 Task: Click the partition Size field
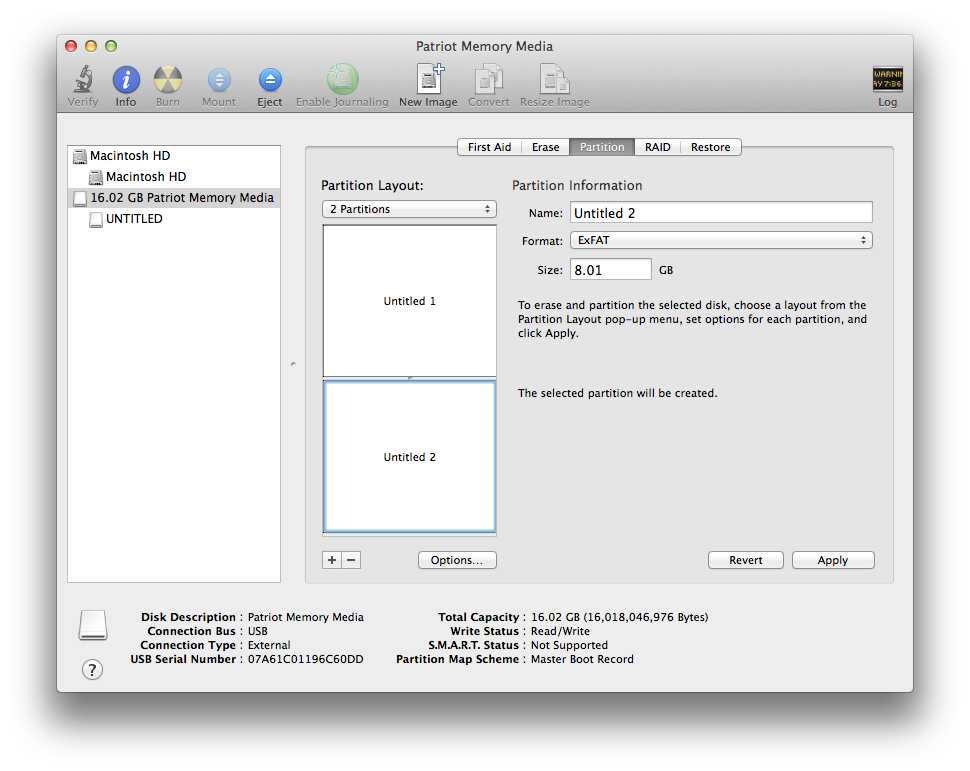[x=611, y=270]
